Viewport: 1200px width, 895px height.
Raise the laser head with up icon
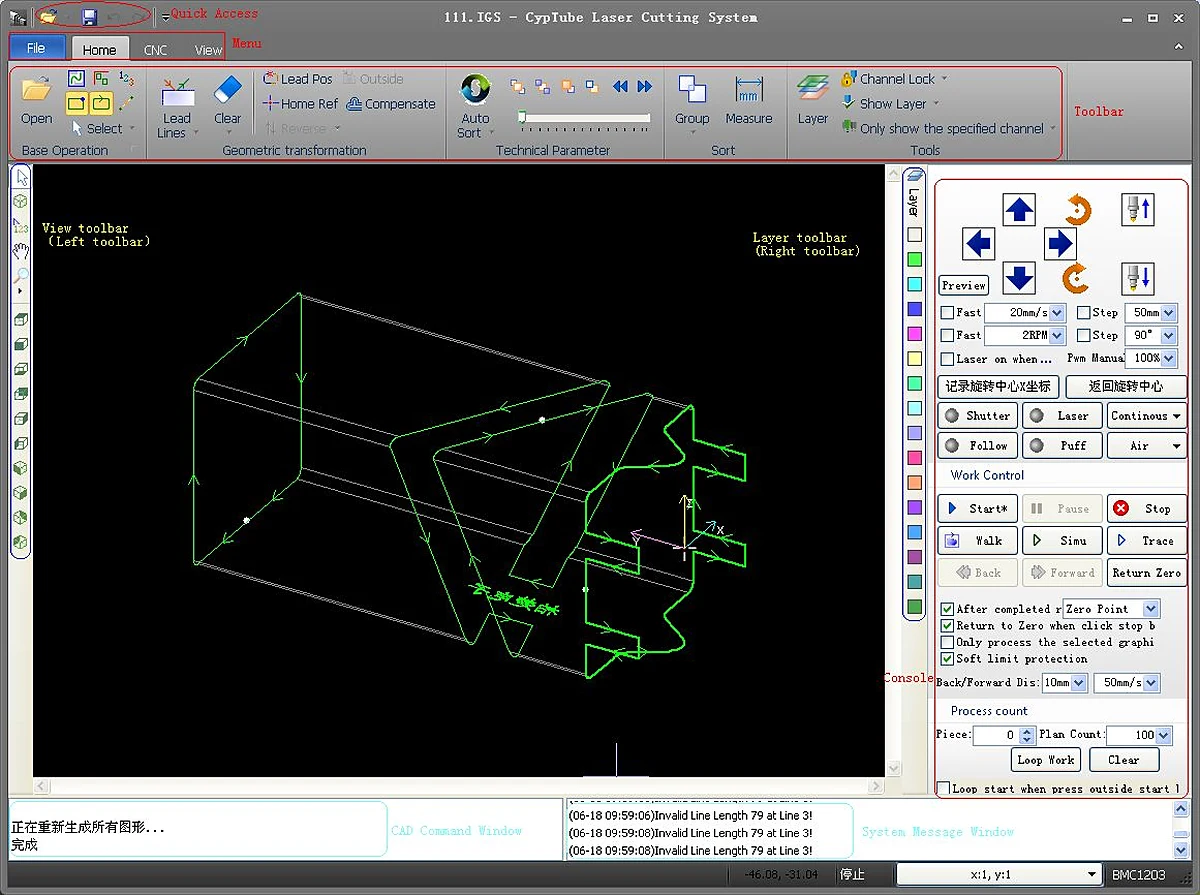point(1138,210)
